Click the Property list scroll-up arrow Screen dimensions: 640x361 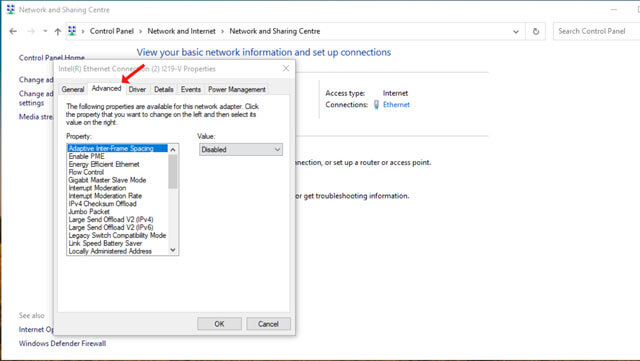click(x=173, y=149)
